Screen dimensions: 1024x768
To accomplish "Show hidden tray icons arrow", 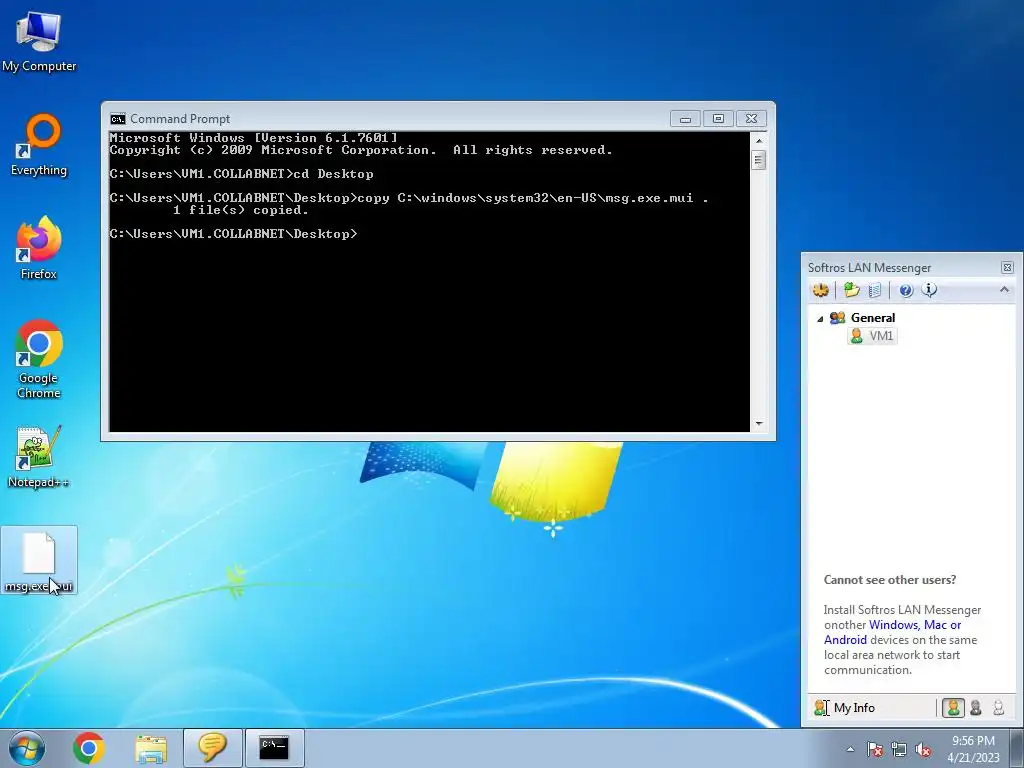I will (850, 749).
